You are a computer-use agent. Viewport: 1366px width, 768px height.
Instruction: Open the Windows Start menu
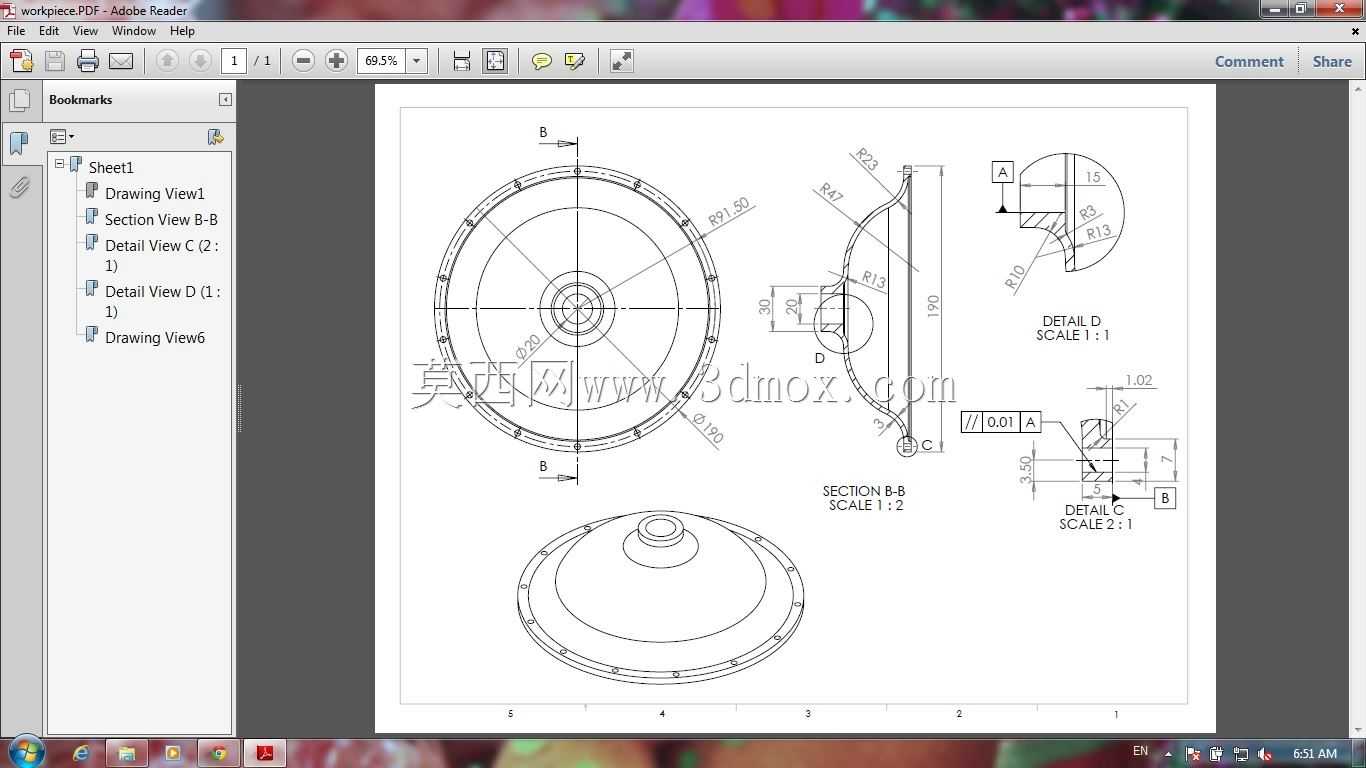(25, 752)
